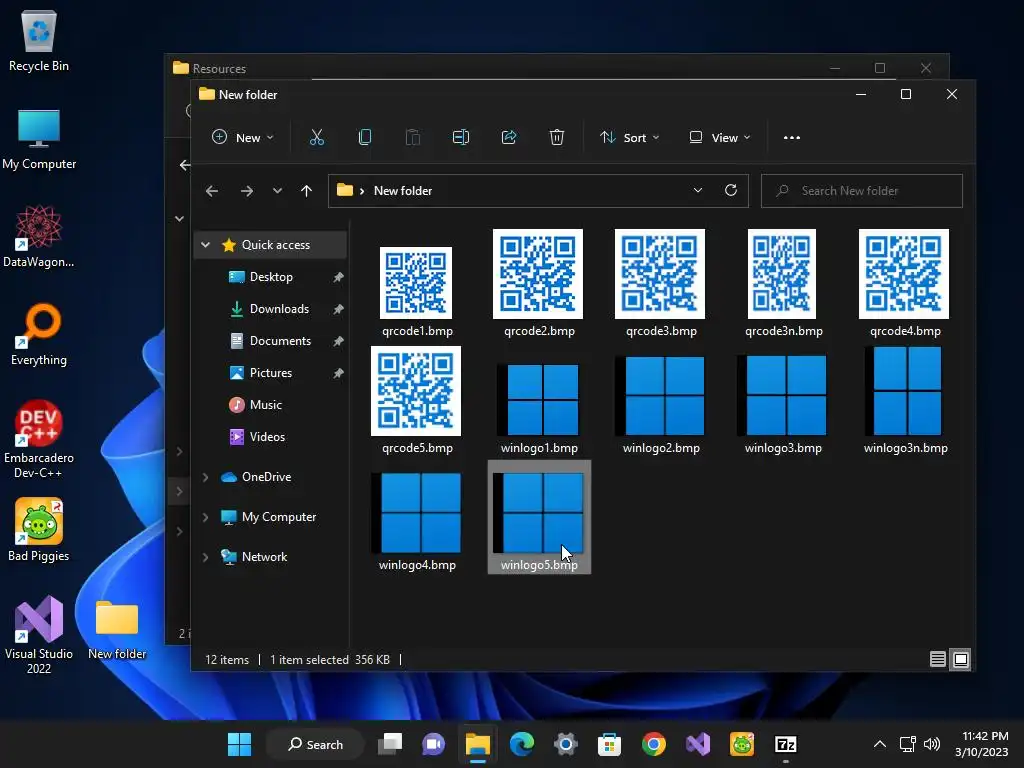This screenshot has height=768, width=1024.
Task: Select the qrcode2.bmp thumbnail
Action: coord(538,274)
